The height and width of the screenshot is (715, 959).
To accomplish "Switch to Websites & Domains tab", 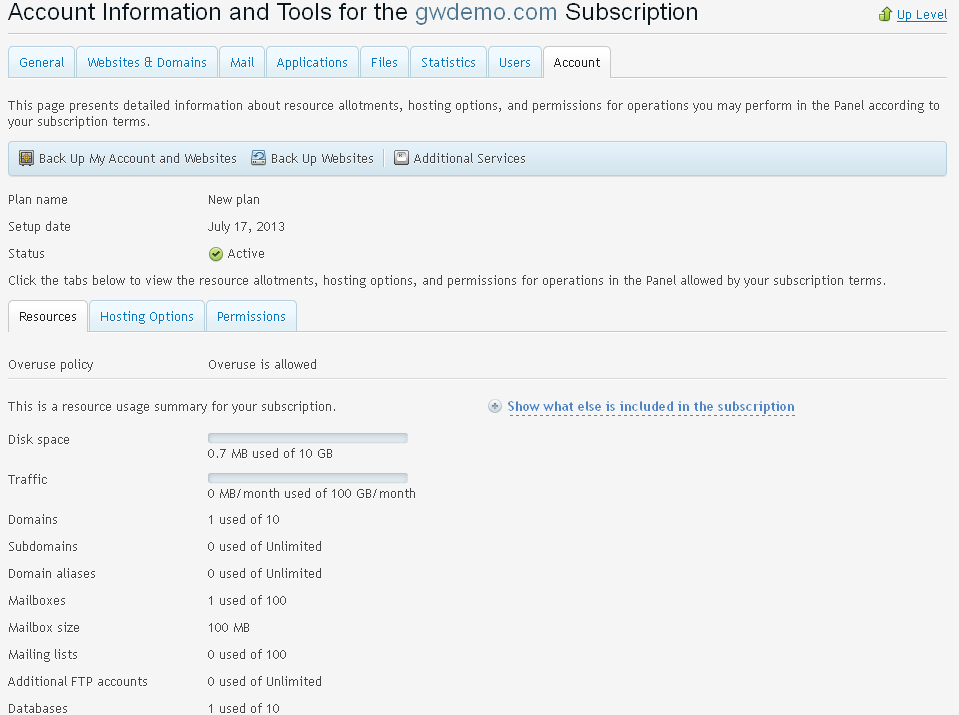I will 147,62.
